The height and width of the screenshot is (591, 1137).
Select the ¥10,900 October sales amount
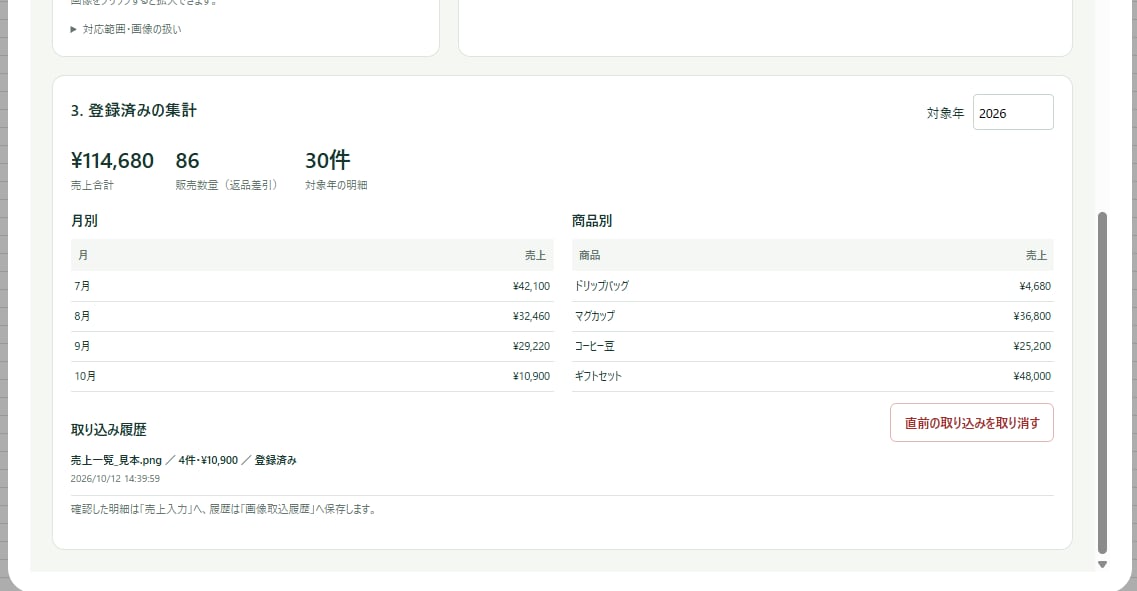(531, 376)
